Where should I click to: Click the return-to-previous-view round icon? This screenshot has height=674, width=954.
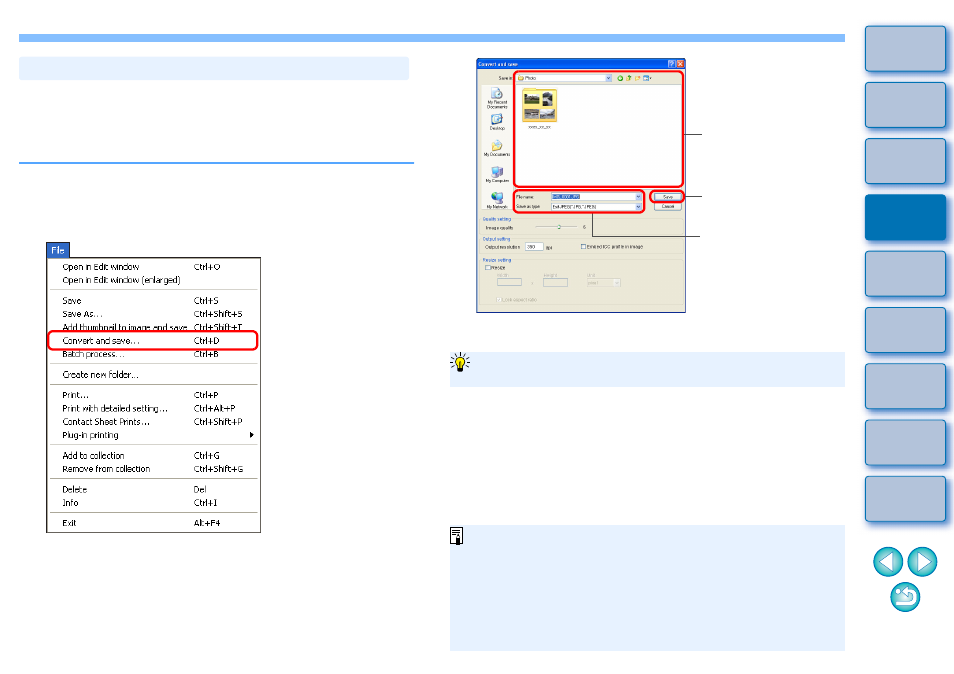coord(905,597)
